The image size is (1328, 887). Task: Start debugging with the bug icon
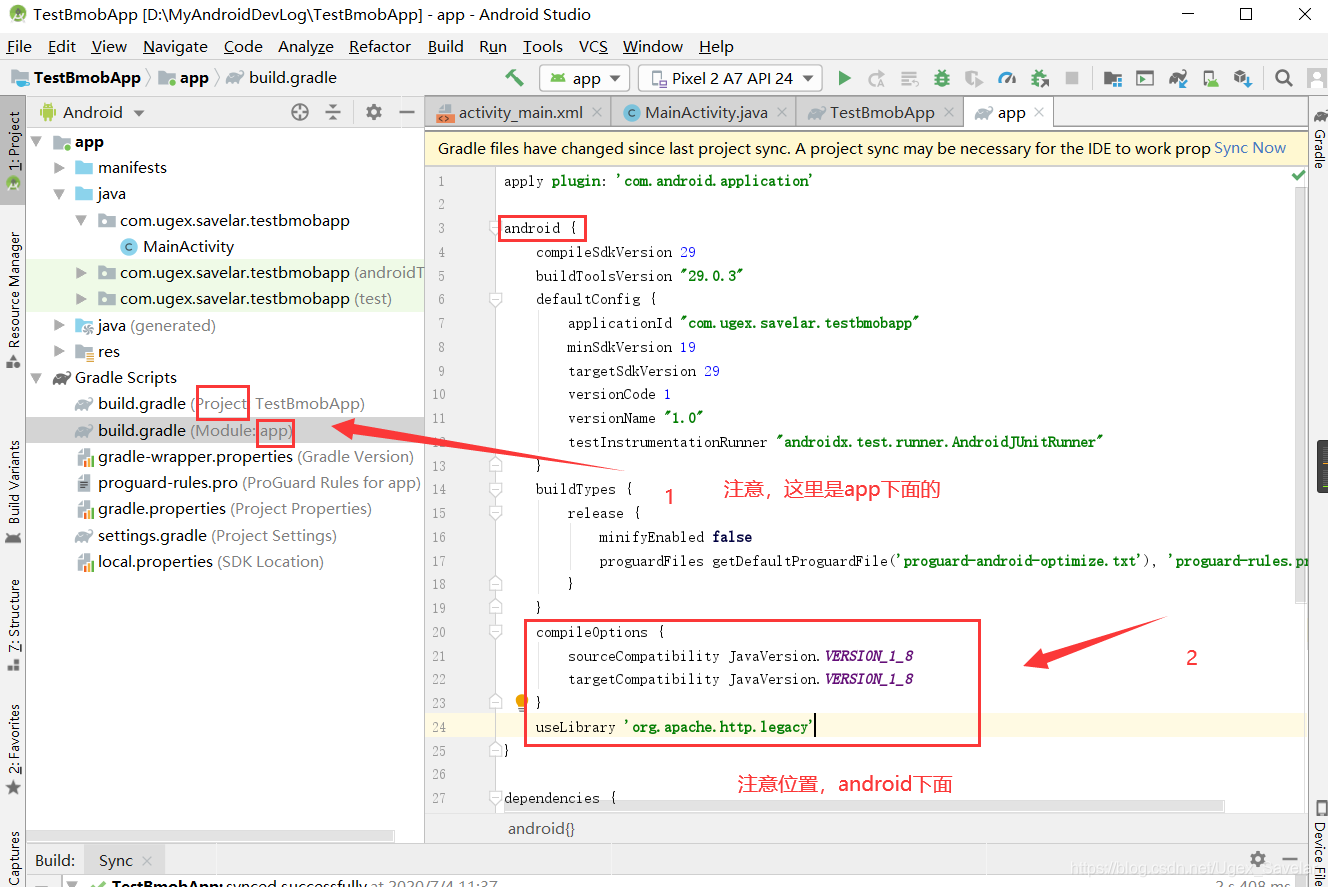pyautogui.click(x=942, y=78)
